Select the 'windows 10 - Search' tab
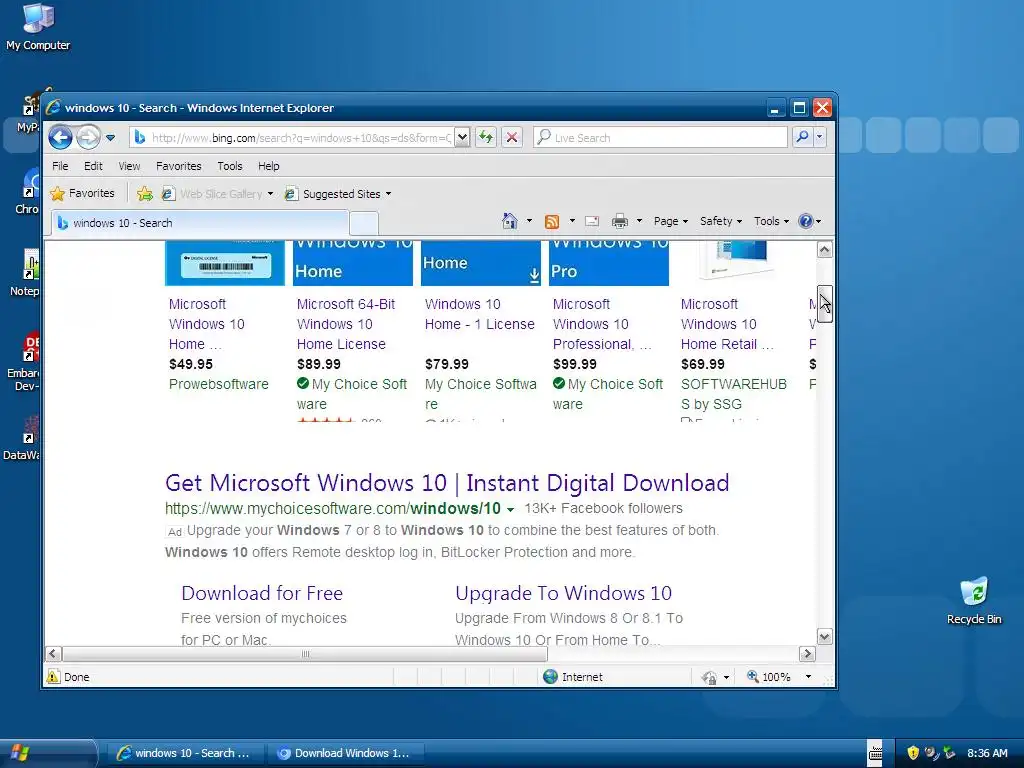This screenshot has height=768, width=1024. pyautogui.click(x=199, y=223)
